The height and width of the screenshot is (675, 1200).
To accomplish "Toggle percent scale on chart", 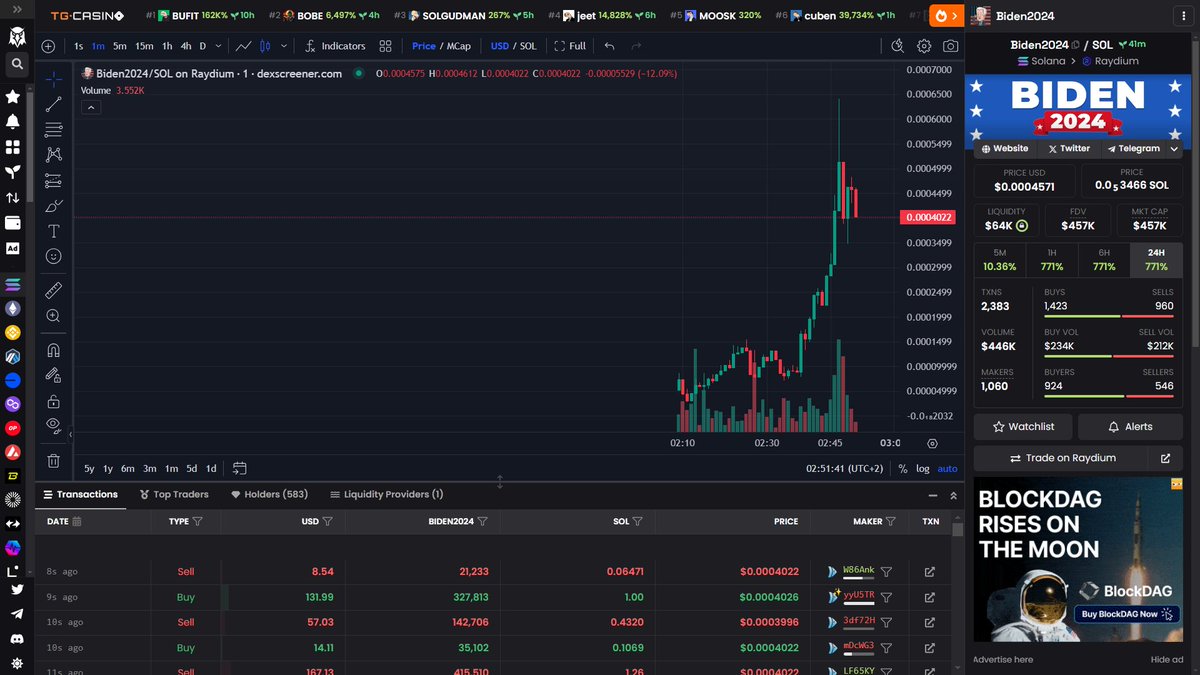I will coord(903,468).
